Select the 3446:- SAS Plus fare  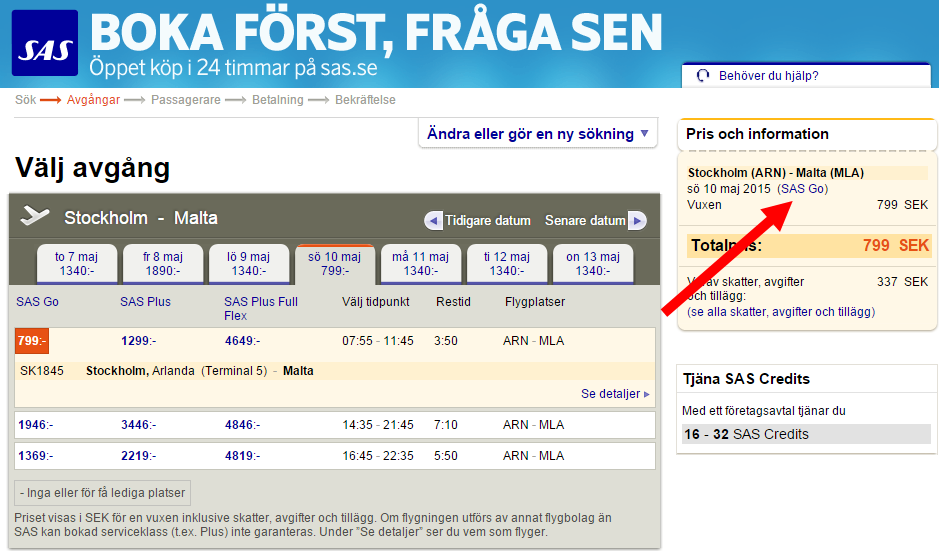click(x=138, y=425)
